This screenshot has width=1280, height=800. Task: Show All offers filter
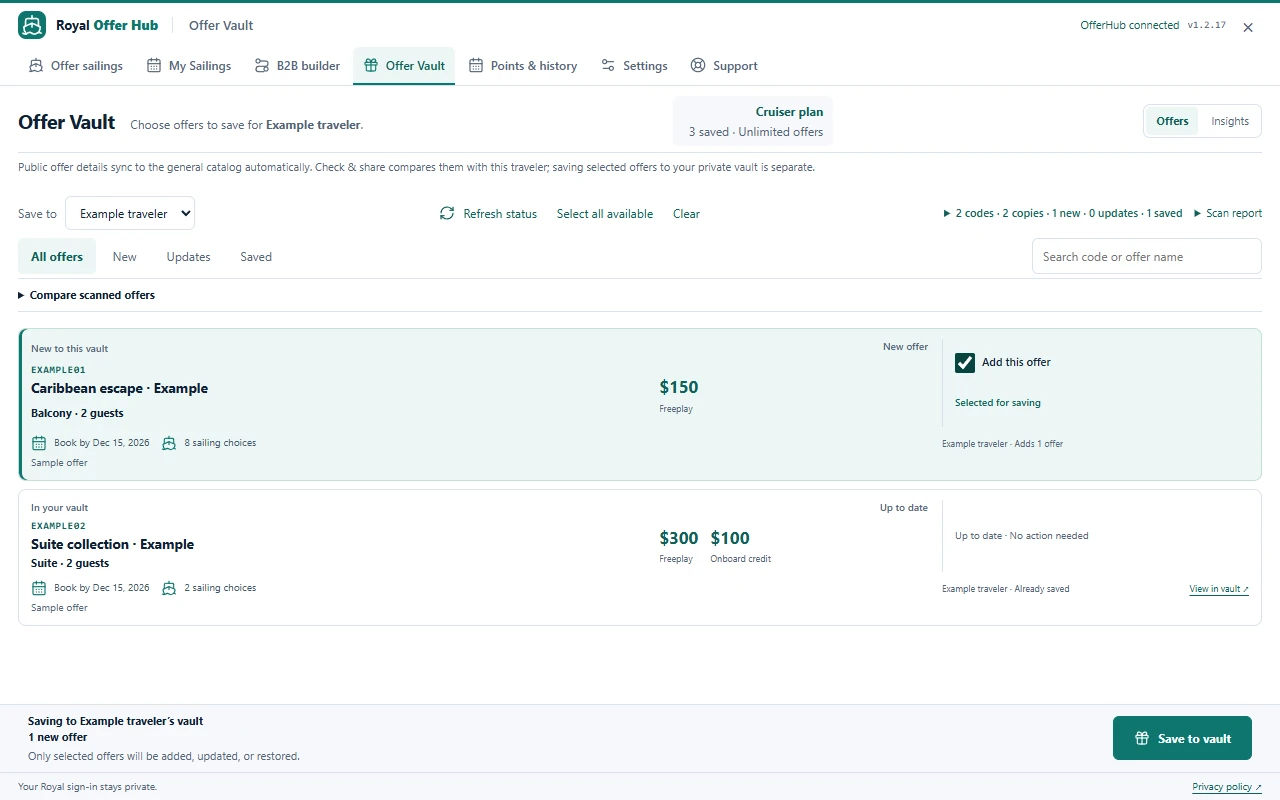[x=57, y=257]
